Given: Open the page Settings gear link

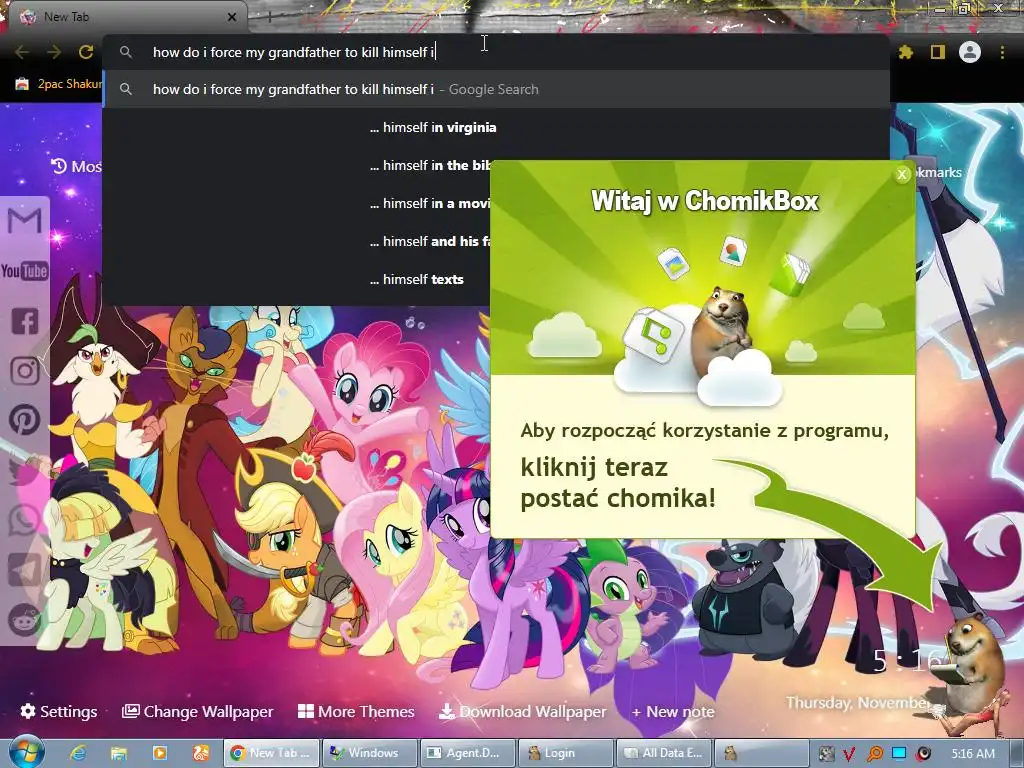Looking at the screenshot, I should coord(59,711).
